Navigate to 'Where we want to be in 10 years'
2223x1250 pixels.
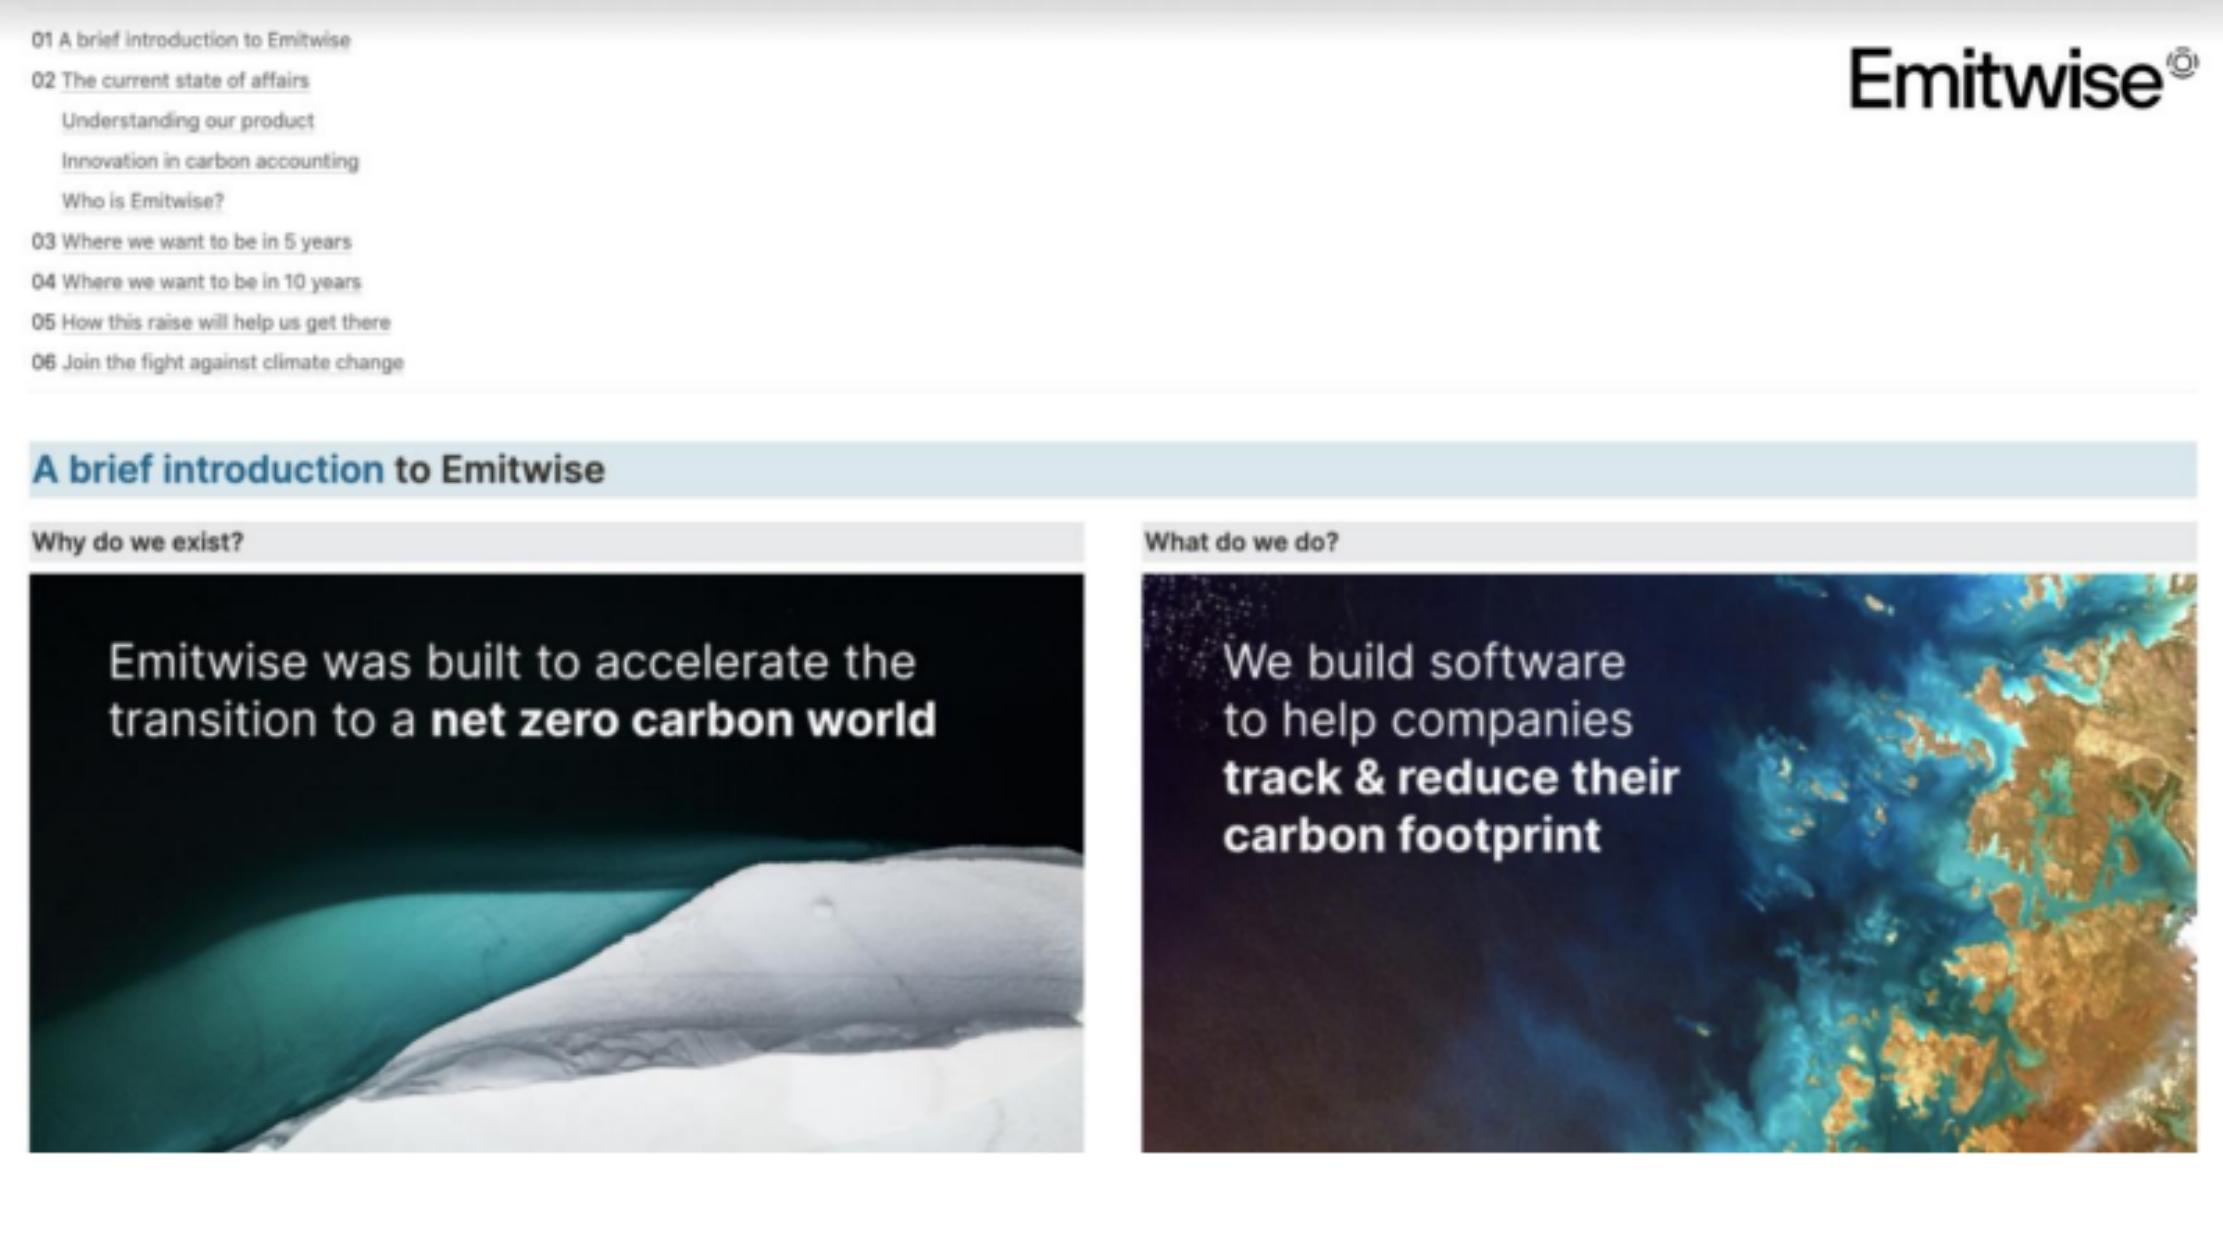tap(211, 282)
